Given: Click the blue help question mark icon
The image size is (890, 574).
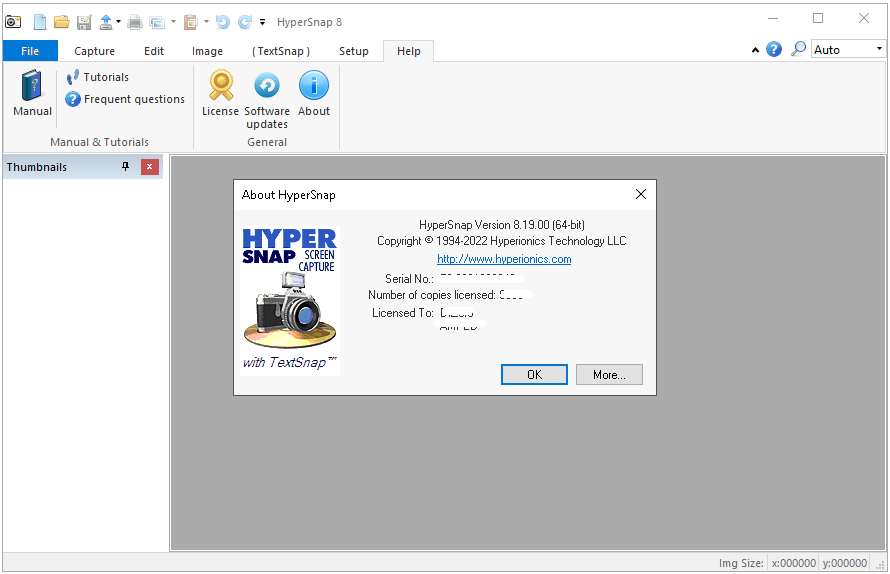Looking at the screenshot, I should pyautogui.click(x=774, y=49).
